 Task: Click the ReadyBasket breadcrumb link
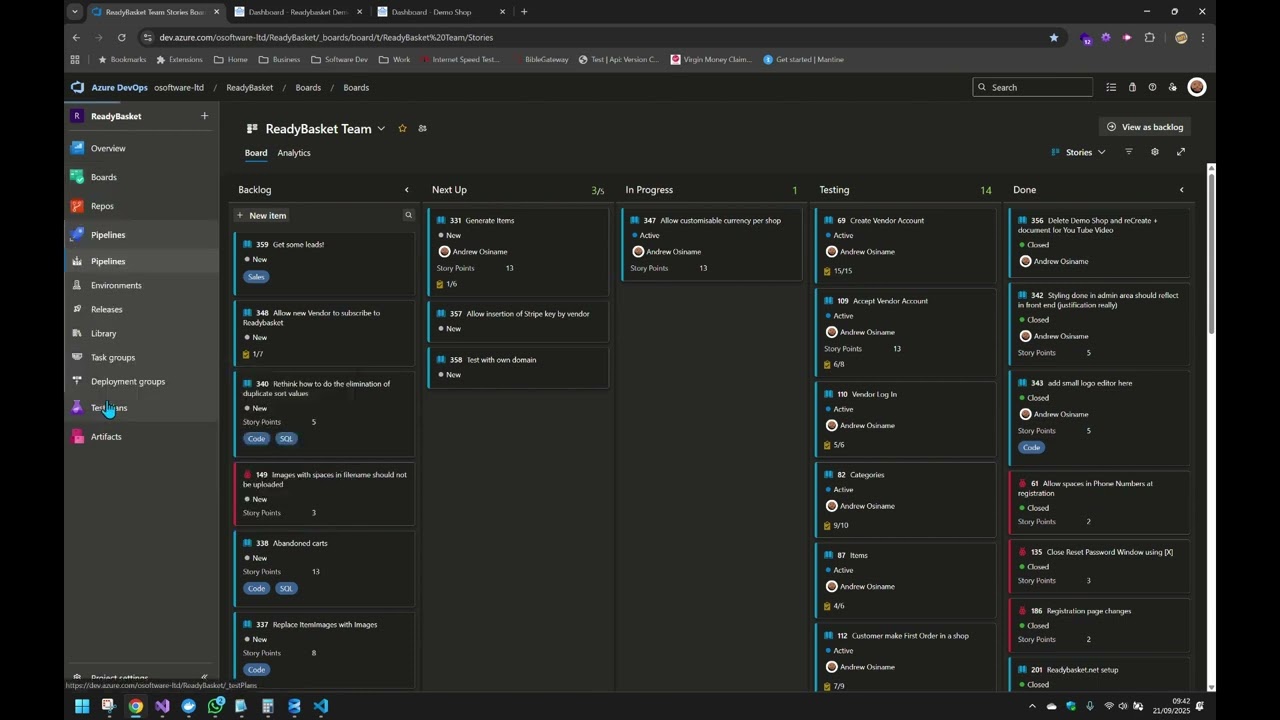tap(250, 87)
